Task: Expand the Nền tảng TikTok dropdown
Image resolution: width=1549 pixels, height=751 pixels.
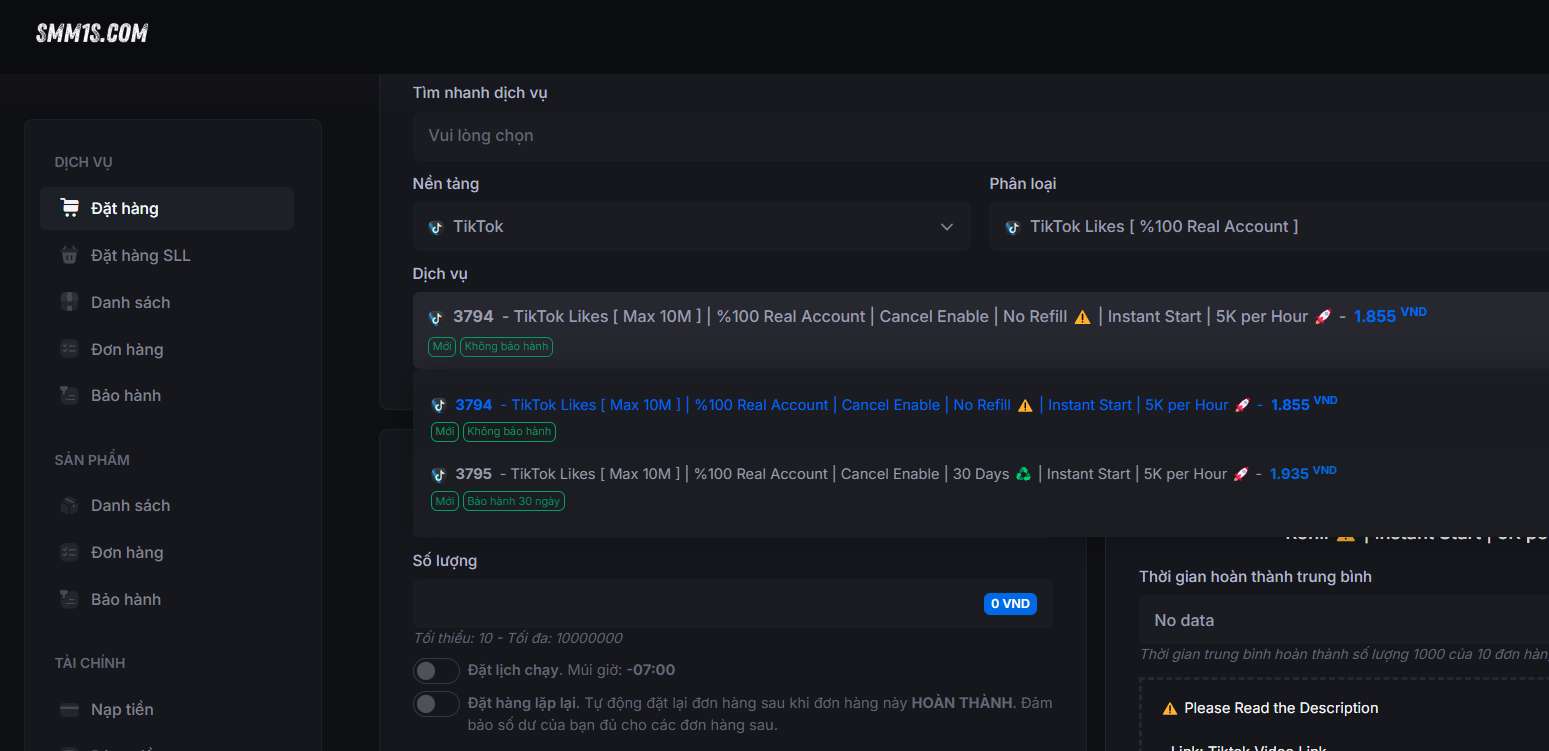Action: tap(691, 226)
